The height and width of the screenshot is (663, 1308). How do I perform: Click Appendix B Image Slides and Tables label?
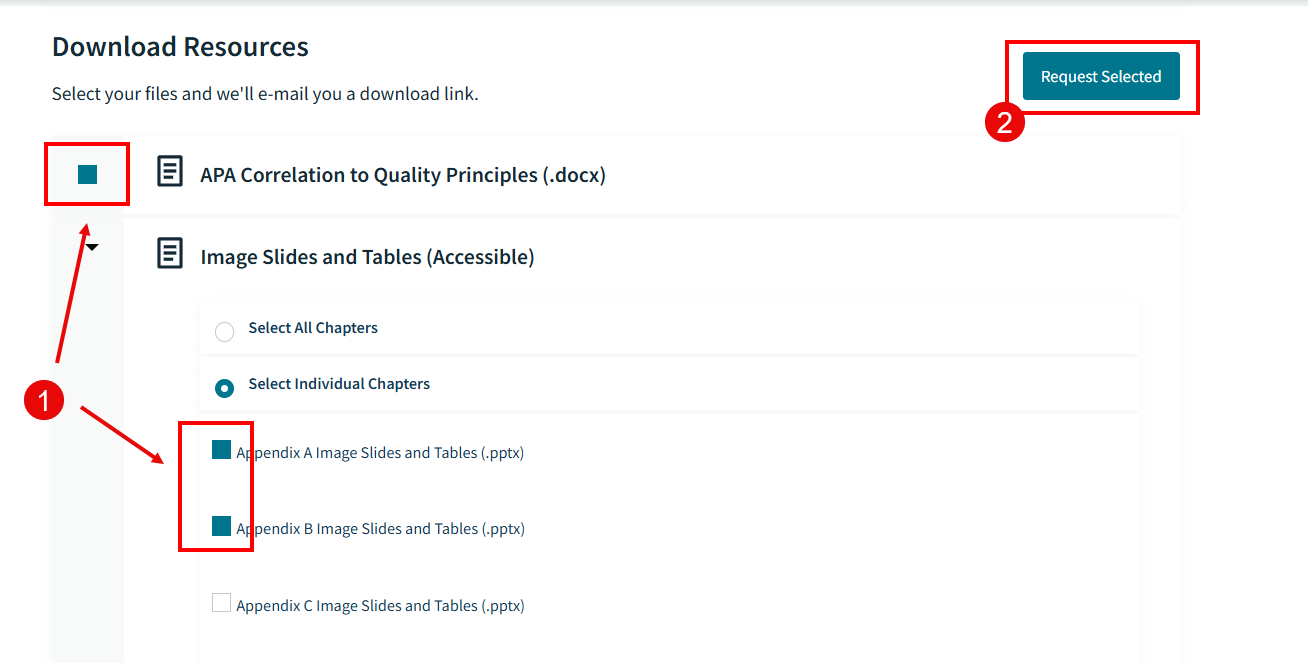click(380, 529)
